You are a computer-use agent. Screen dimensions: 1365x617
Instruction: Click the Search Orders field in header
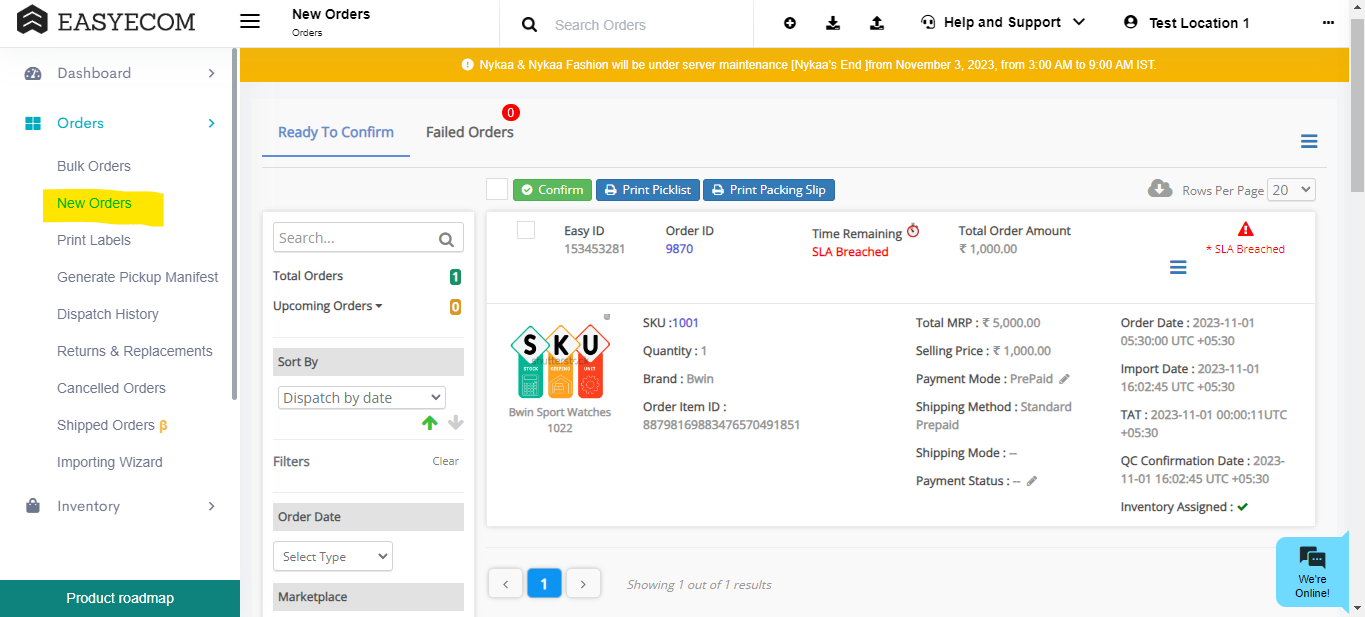[640, 25]
